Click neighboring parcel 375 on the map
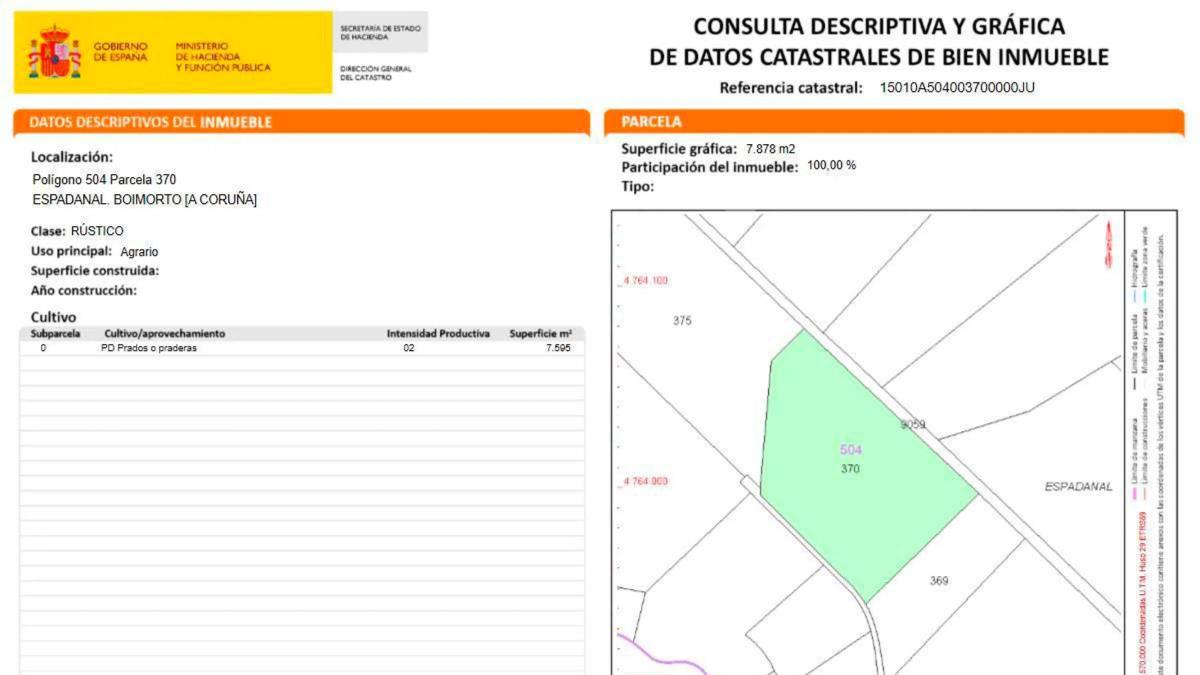This screenshot has width=1200, height=675. (682, 321)
